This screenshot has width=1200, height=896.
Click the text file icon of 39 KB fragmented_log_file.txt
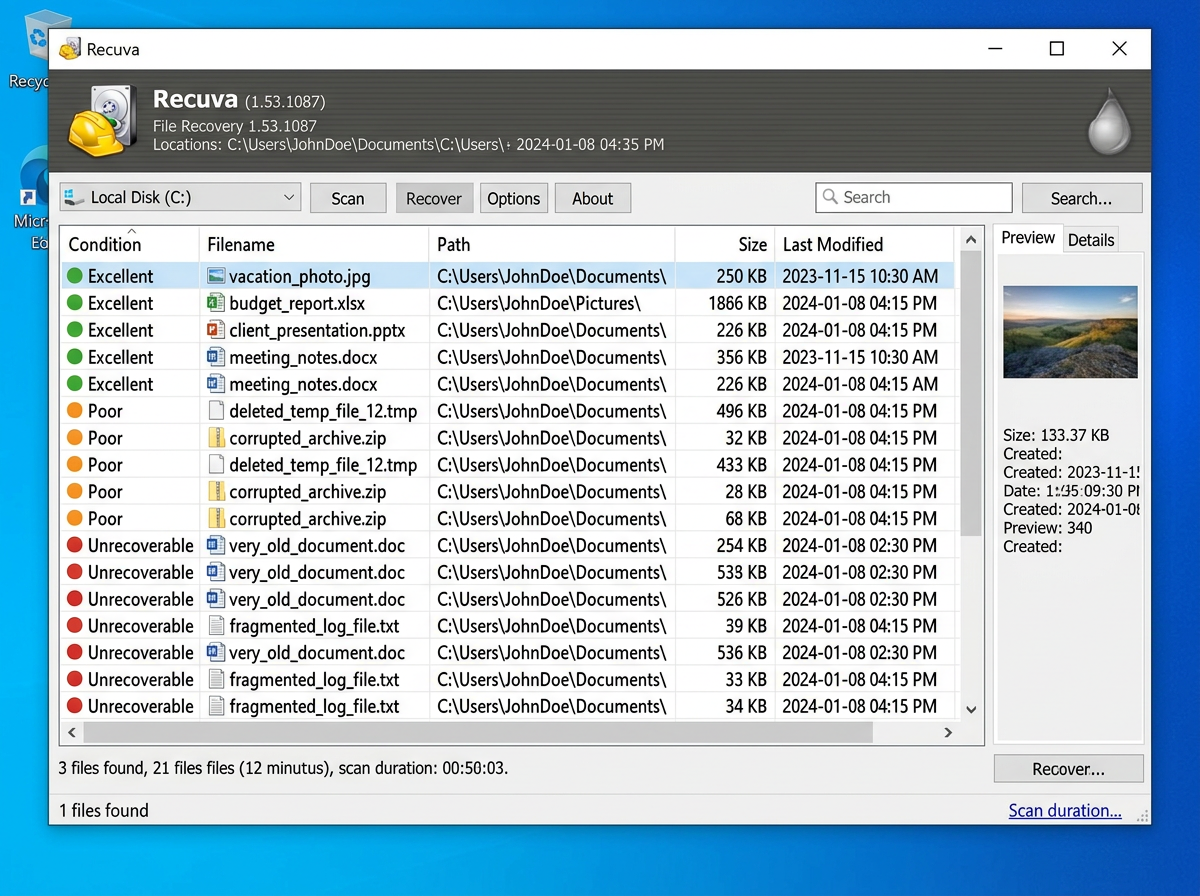215,626
